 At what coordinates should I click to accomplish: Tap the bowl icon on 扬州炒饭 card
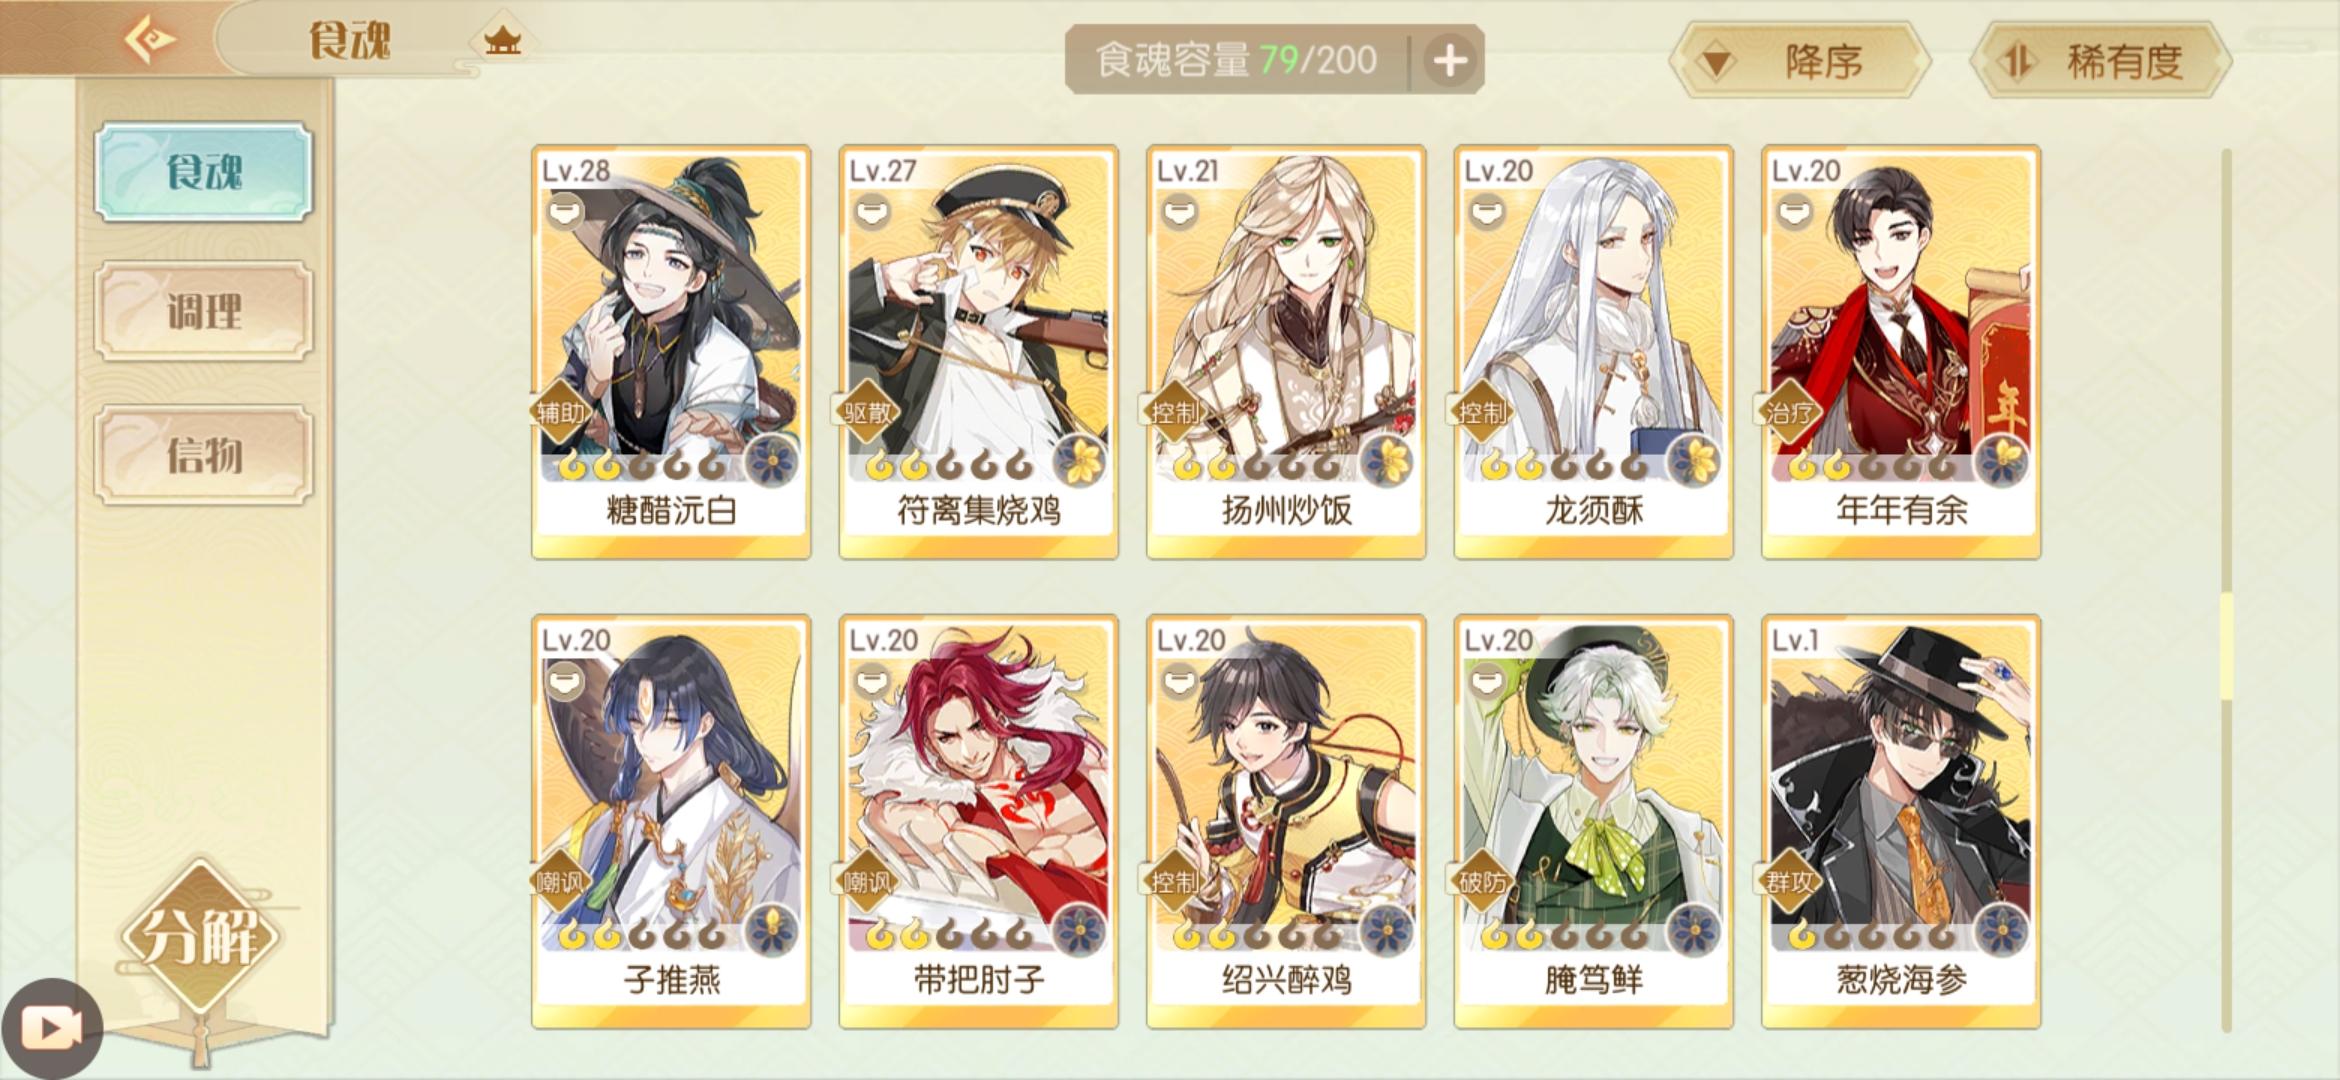coord(1180,212)
